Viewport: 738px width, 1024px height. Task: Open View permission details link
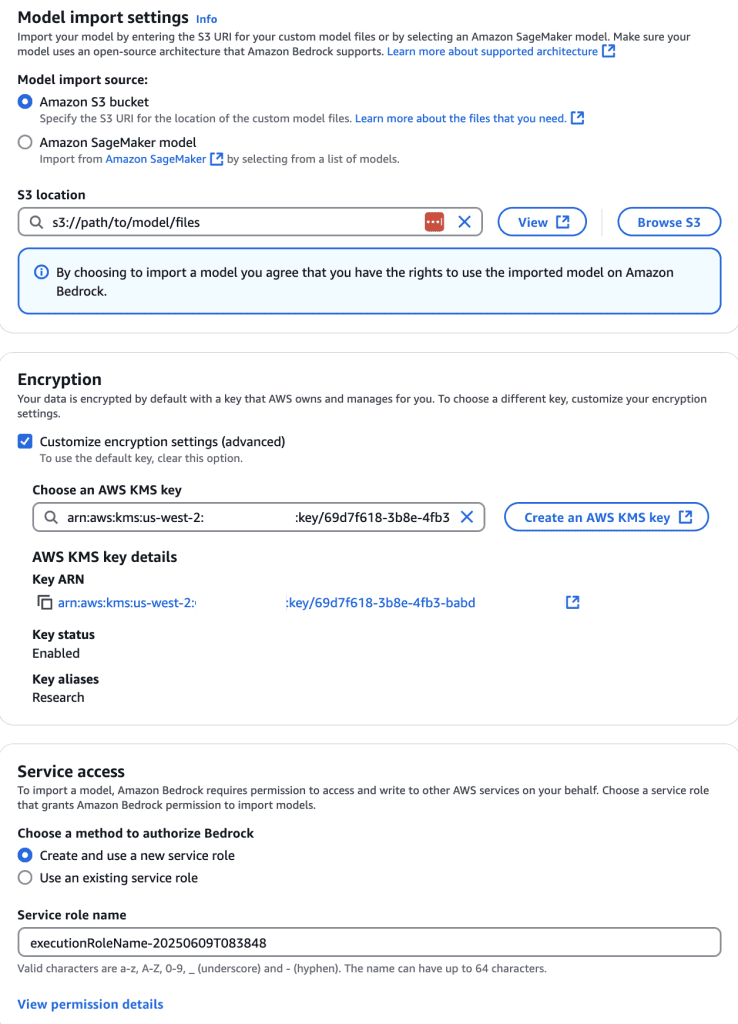90,1004
